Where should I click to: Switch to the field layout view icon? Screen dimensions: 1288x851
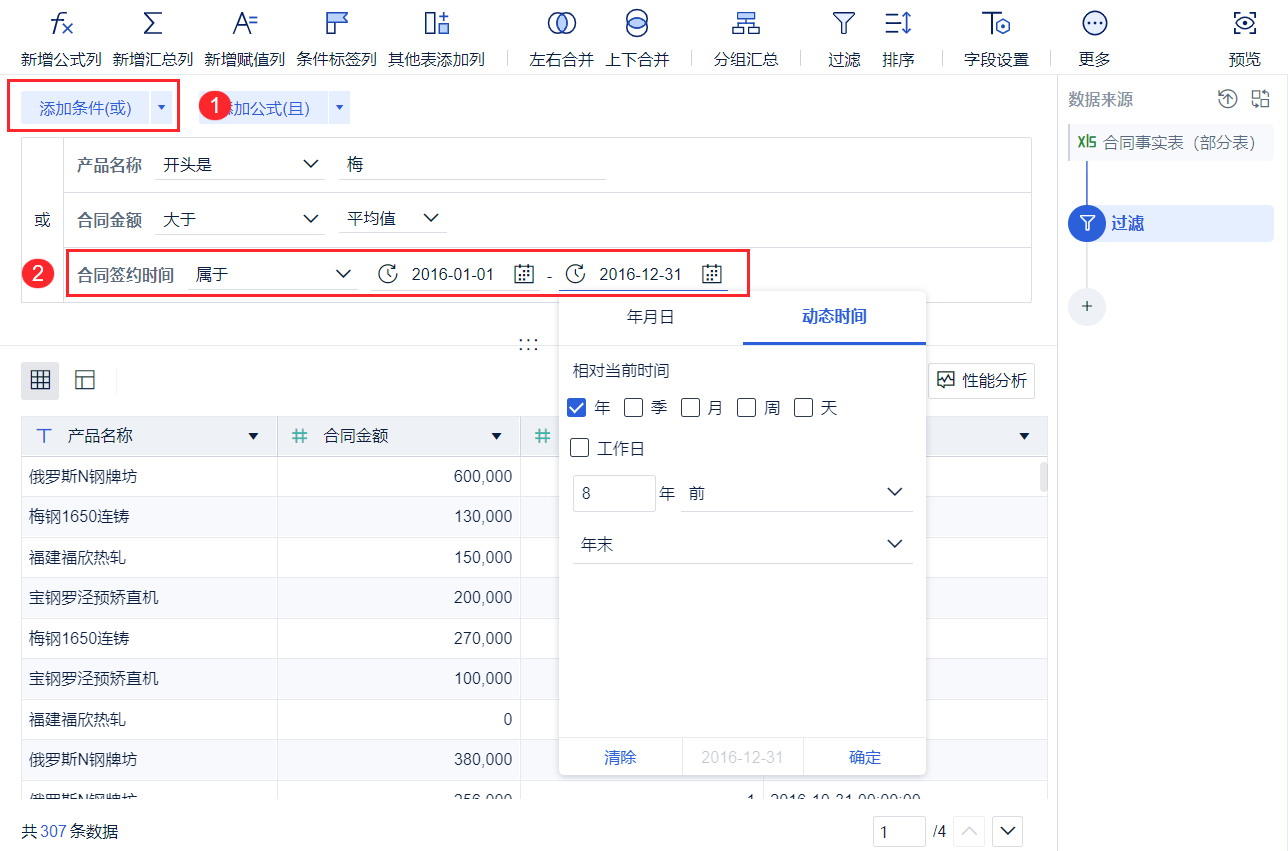click(x=85, y=380)
